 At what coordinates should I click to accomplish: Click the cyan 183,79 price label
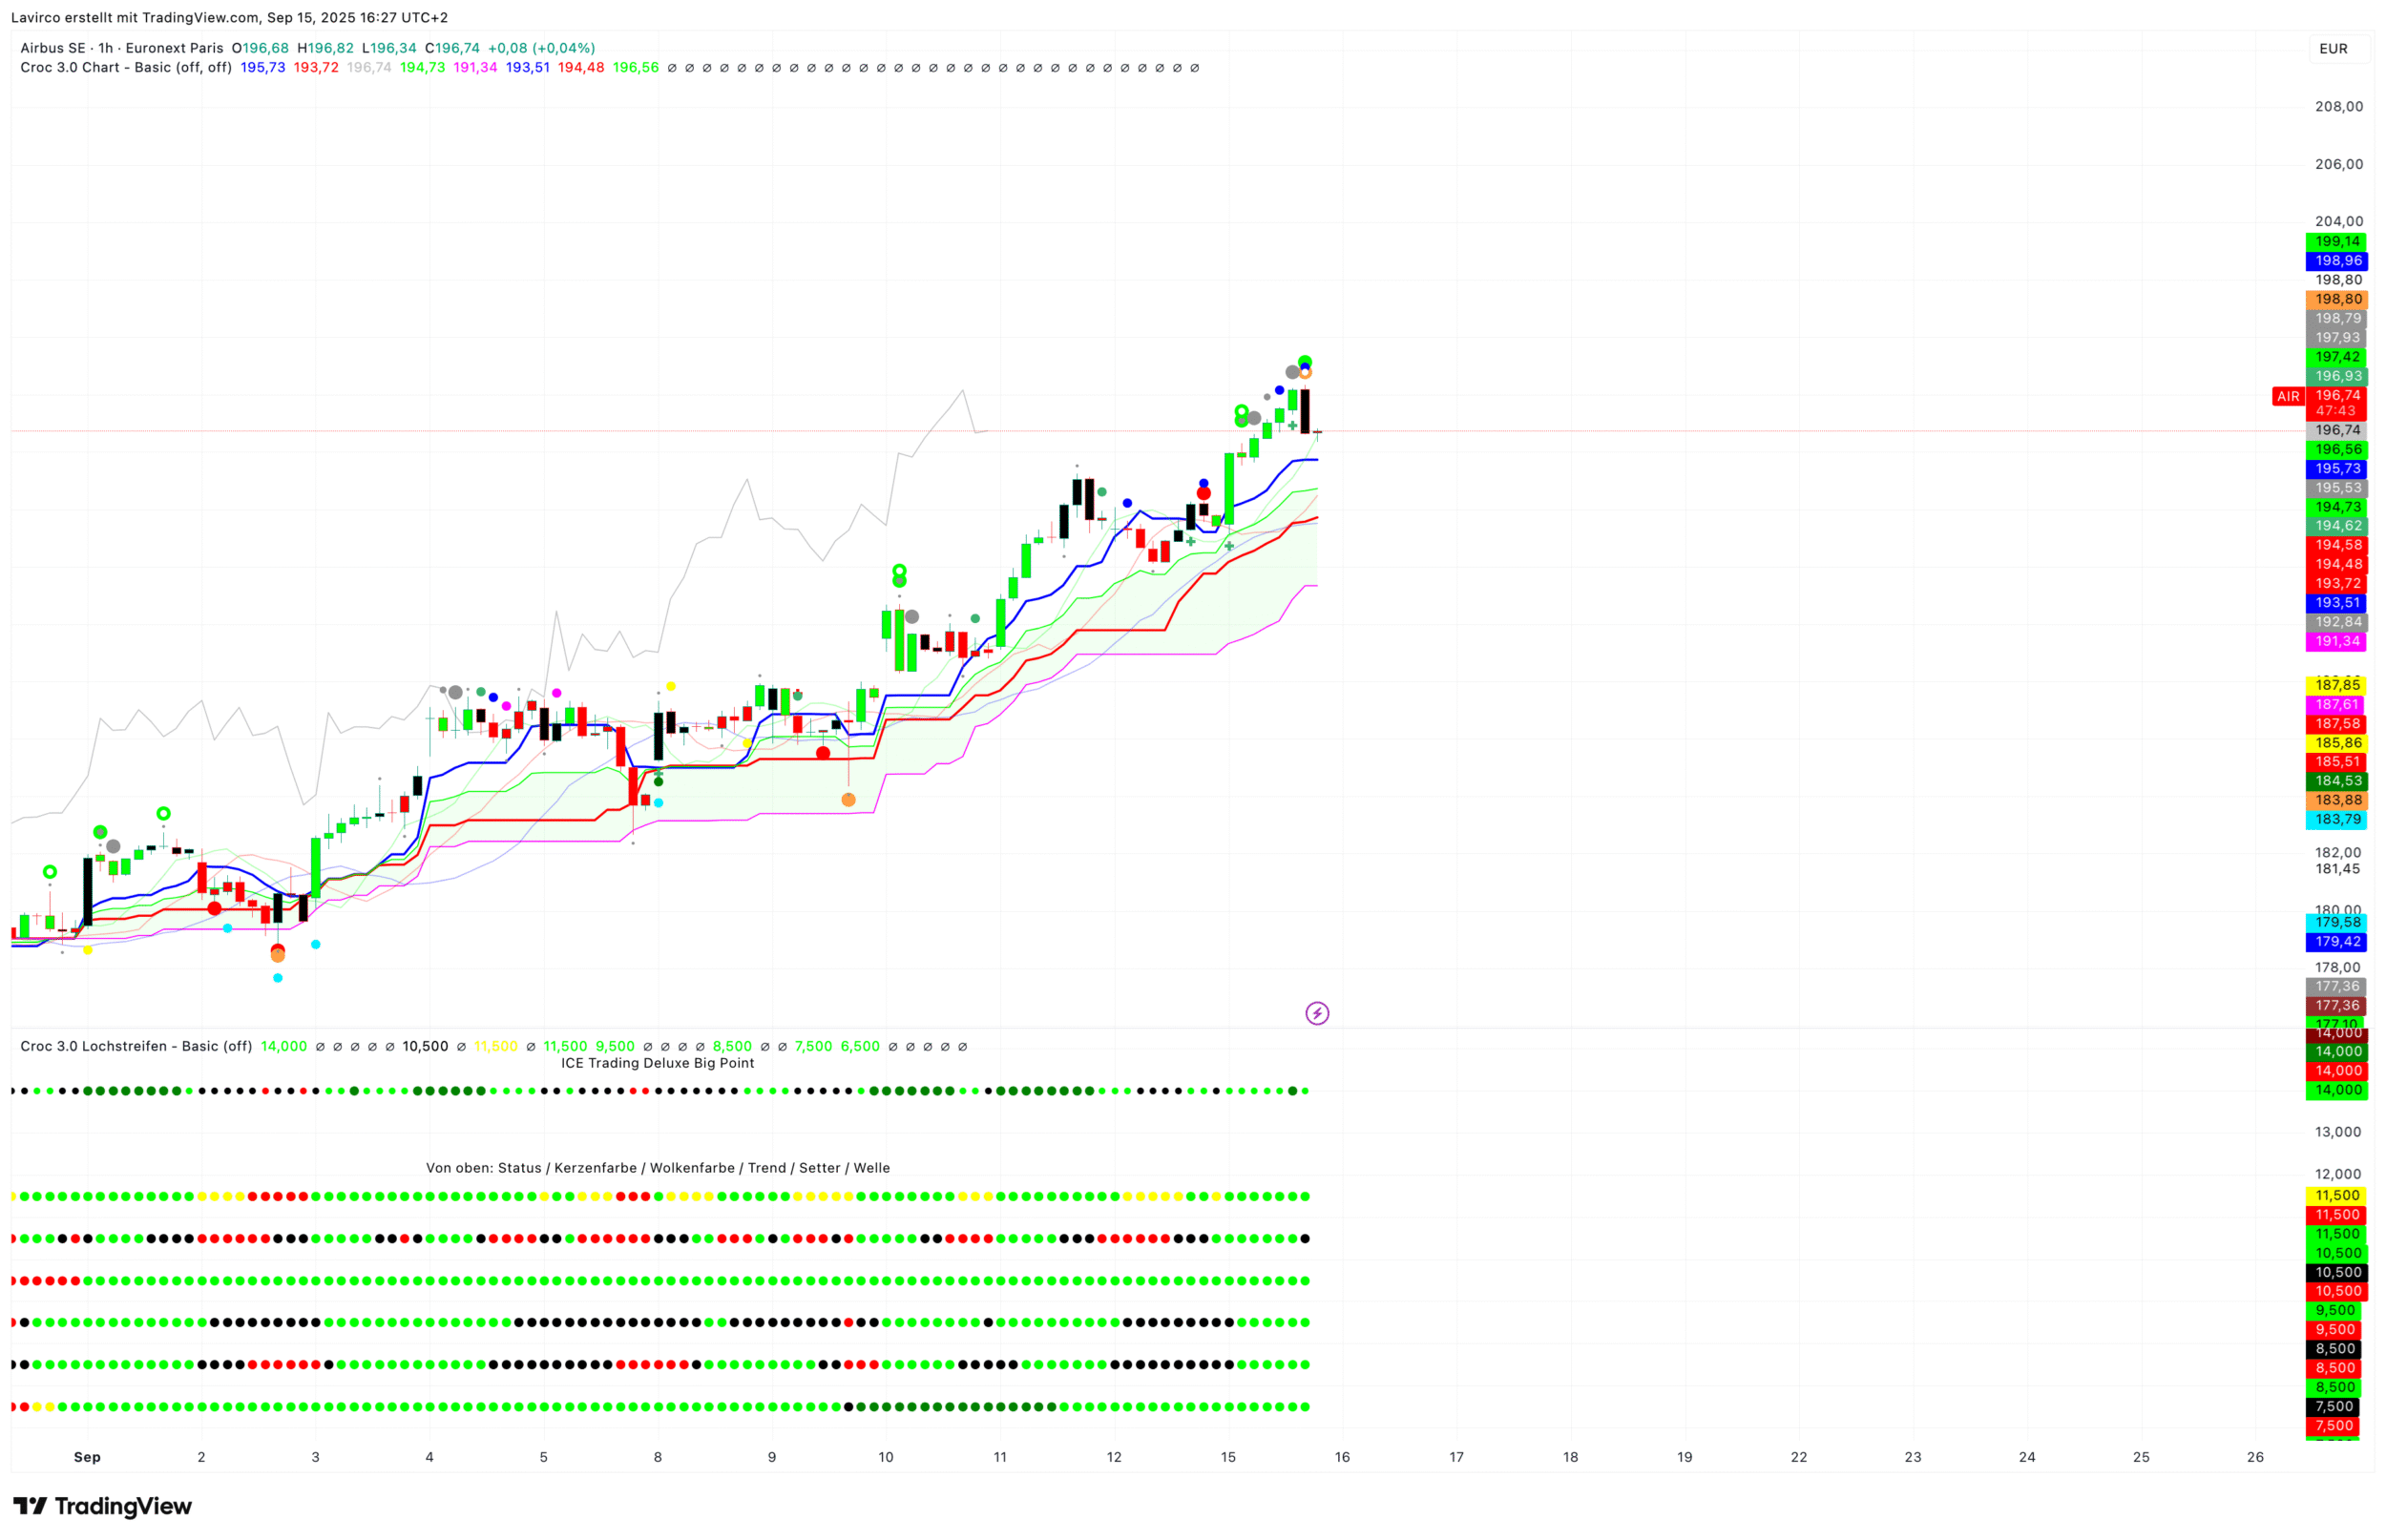click(x=2337, y=820)
